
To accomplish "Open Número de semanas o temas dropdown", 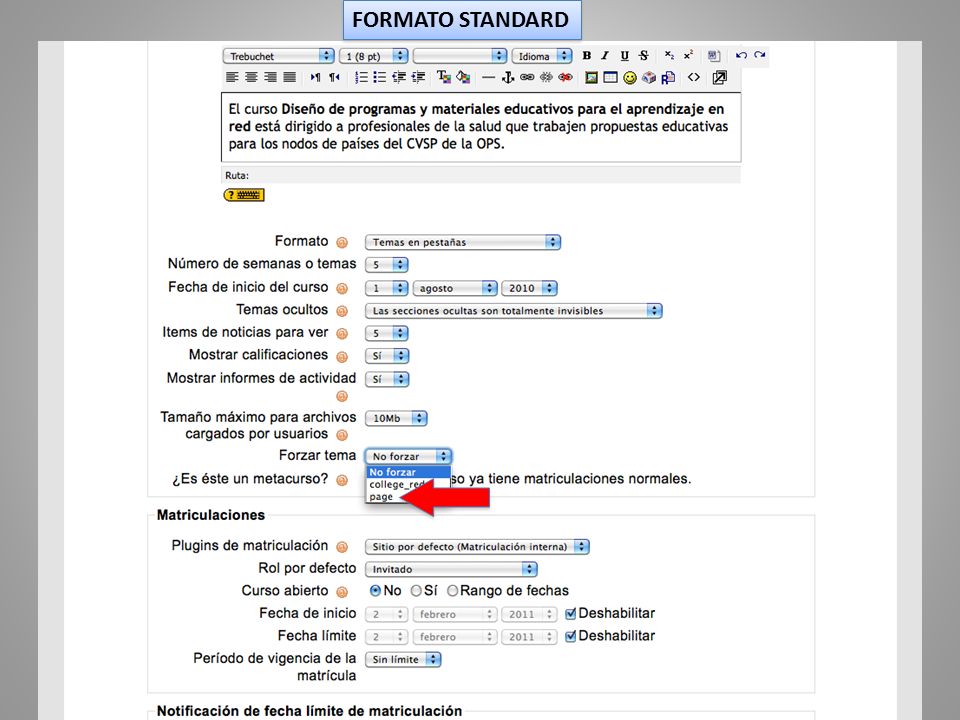I will point(386,264).
